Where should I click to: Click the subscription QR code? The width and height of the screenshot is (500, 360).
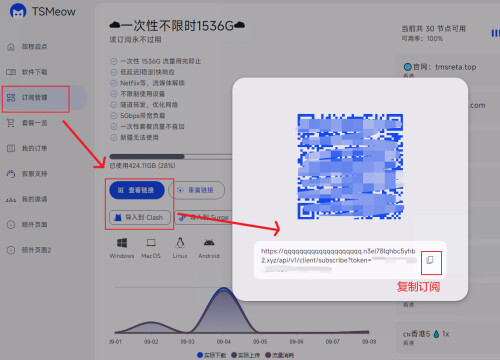point(350,167)
